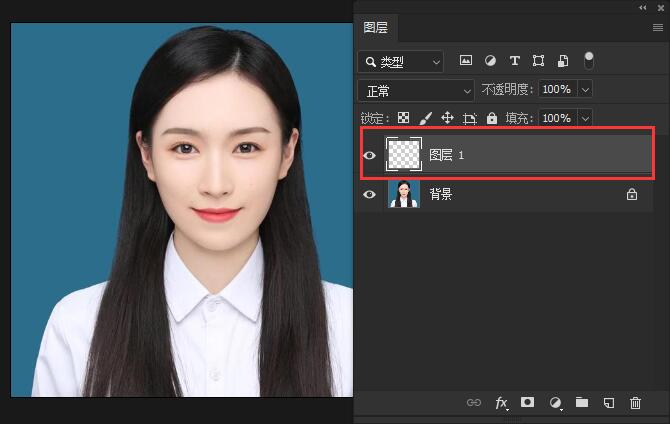Filter layers by shape layer type
Screen dimensions: 670x424
click(x=538, y=61)
